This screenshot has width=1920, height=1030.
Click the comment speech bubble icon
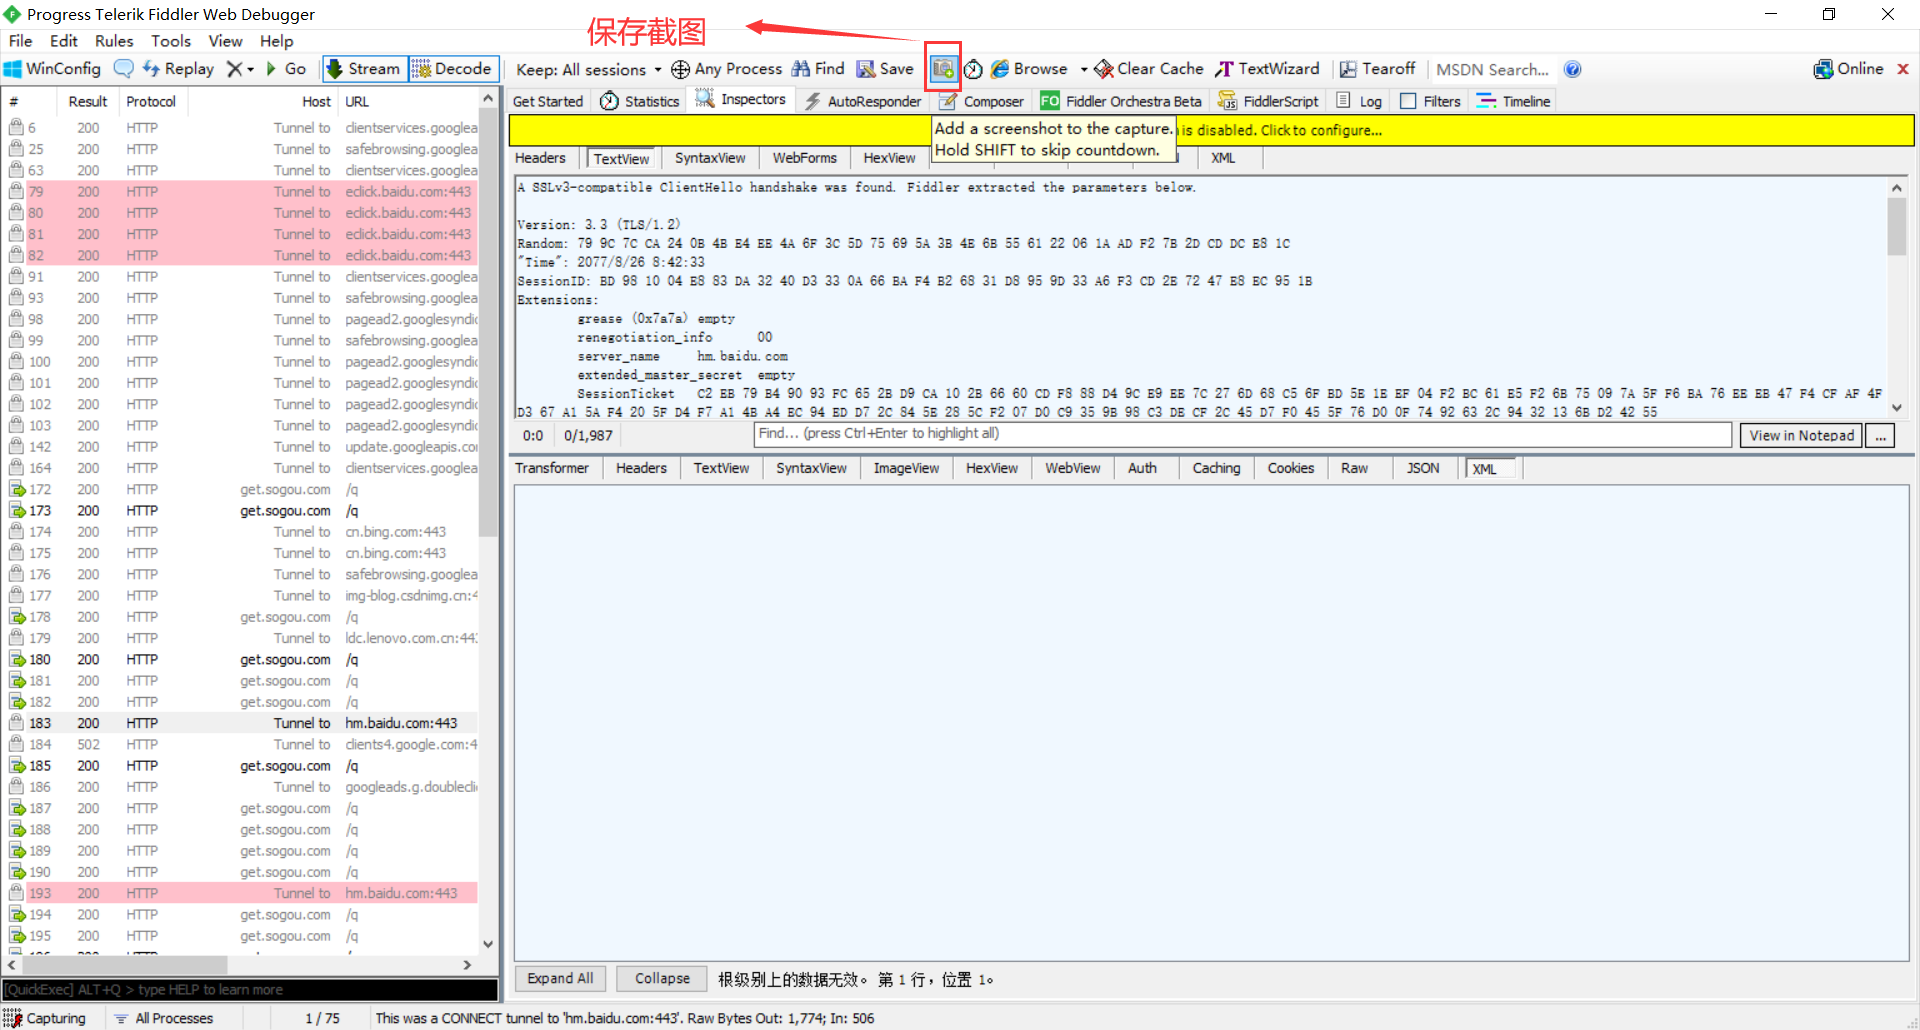coord(124,69)
